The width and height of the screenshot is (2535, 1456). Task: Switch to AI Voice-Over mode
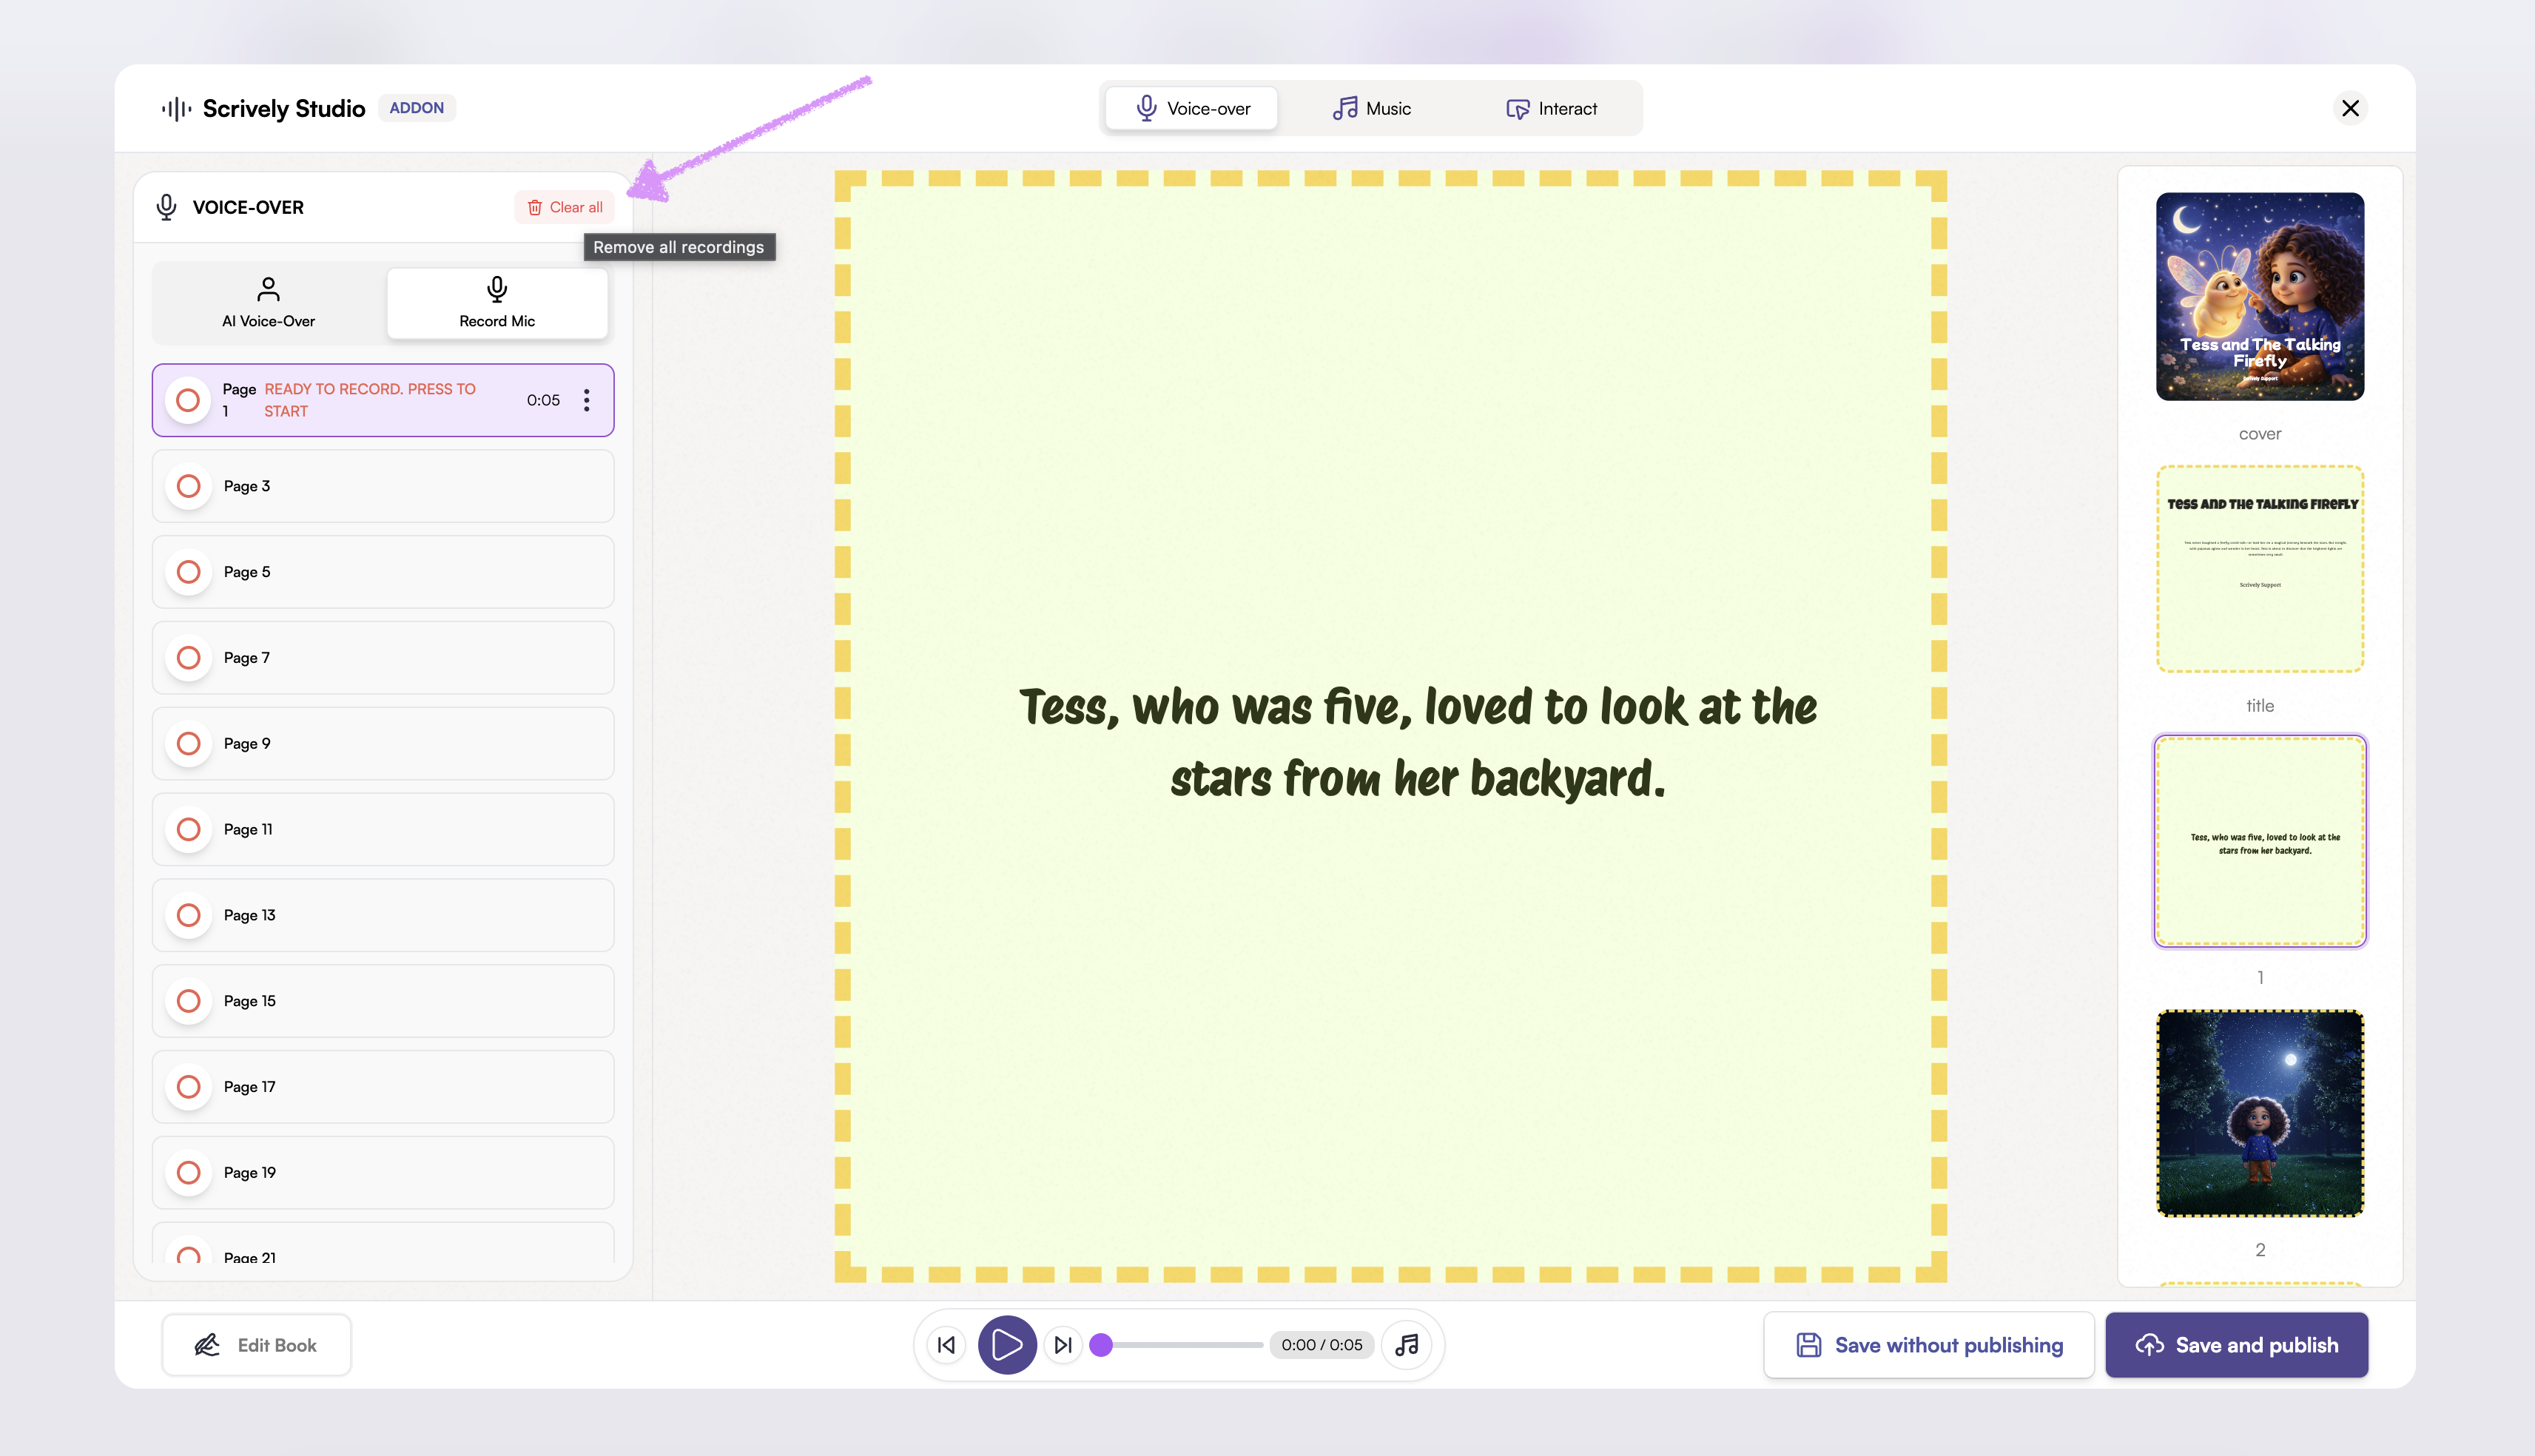(268, 302)
